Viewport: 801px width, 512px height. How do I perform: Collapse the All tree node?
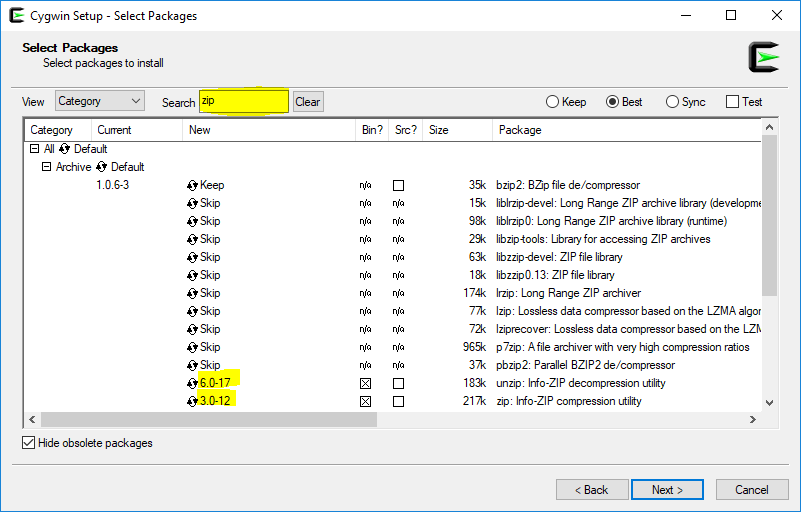coord(34,149)
